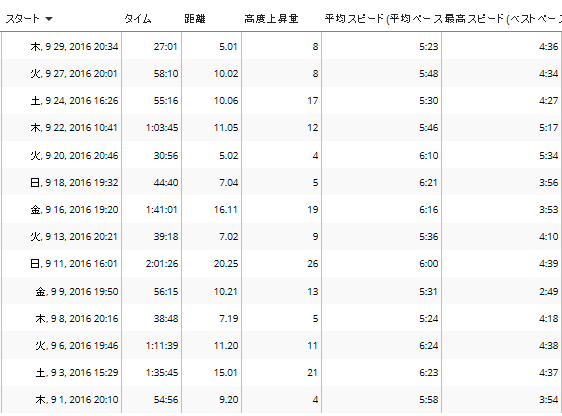Click the distance value 10.02

coord(226,73)
